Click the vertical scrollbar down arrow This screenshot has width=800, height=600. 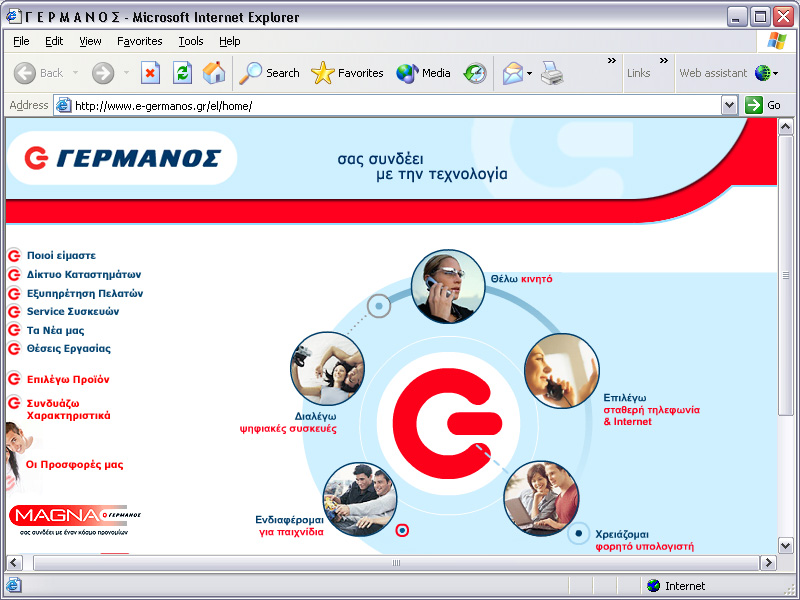click(x=785, y=545)
